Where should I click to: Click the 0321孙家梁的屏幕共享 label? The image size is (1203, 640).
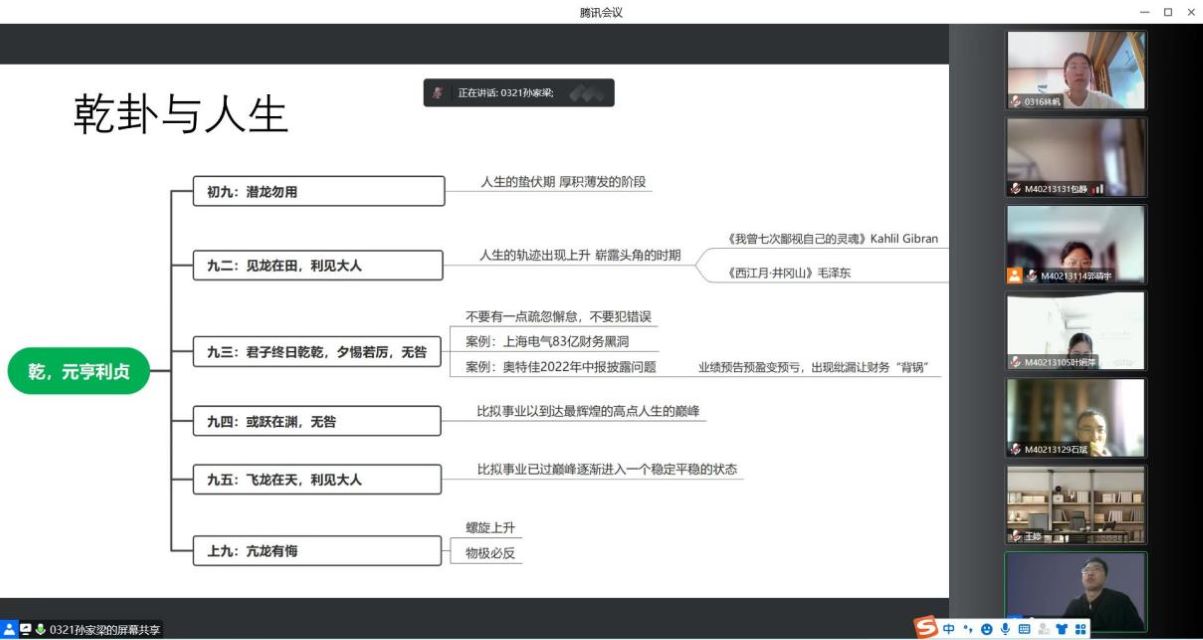click(104, 630)
